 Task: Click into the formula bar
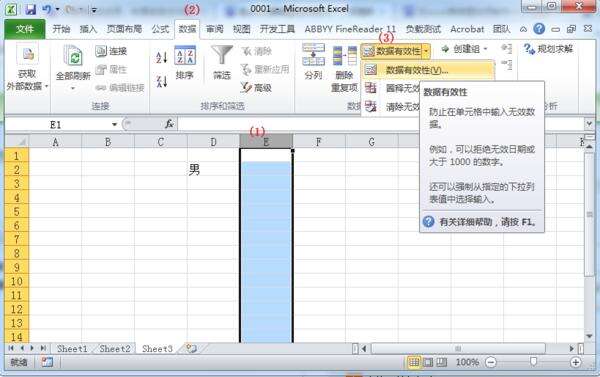click(x=381, y=124)
